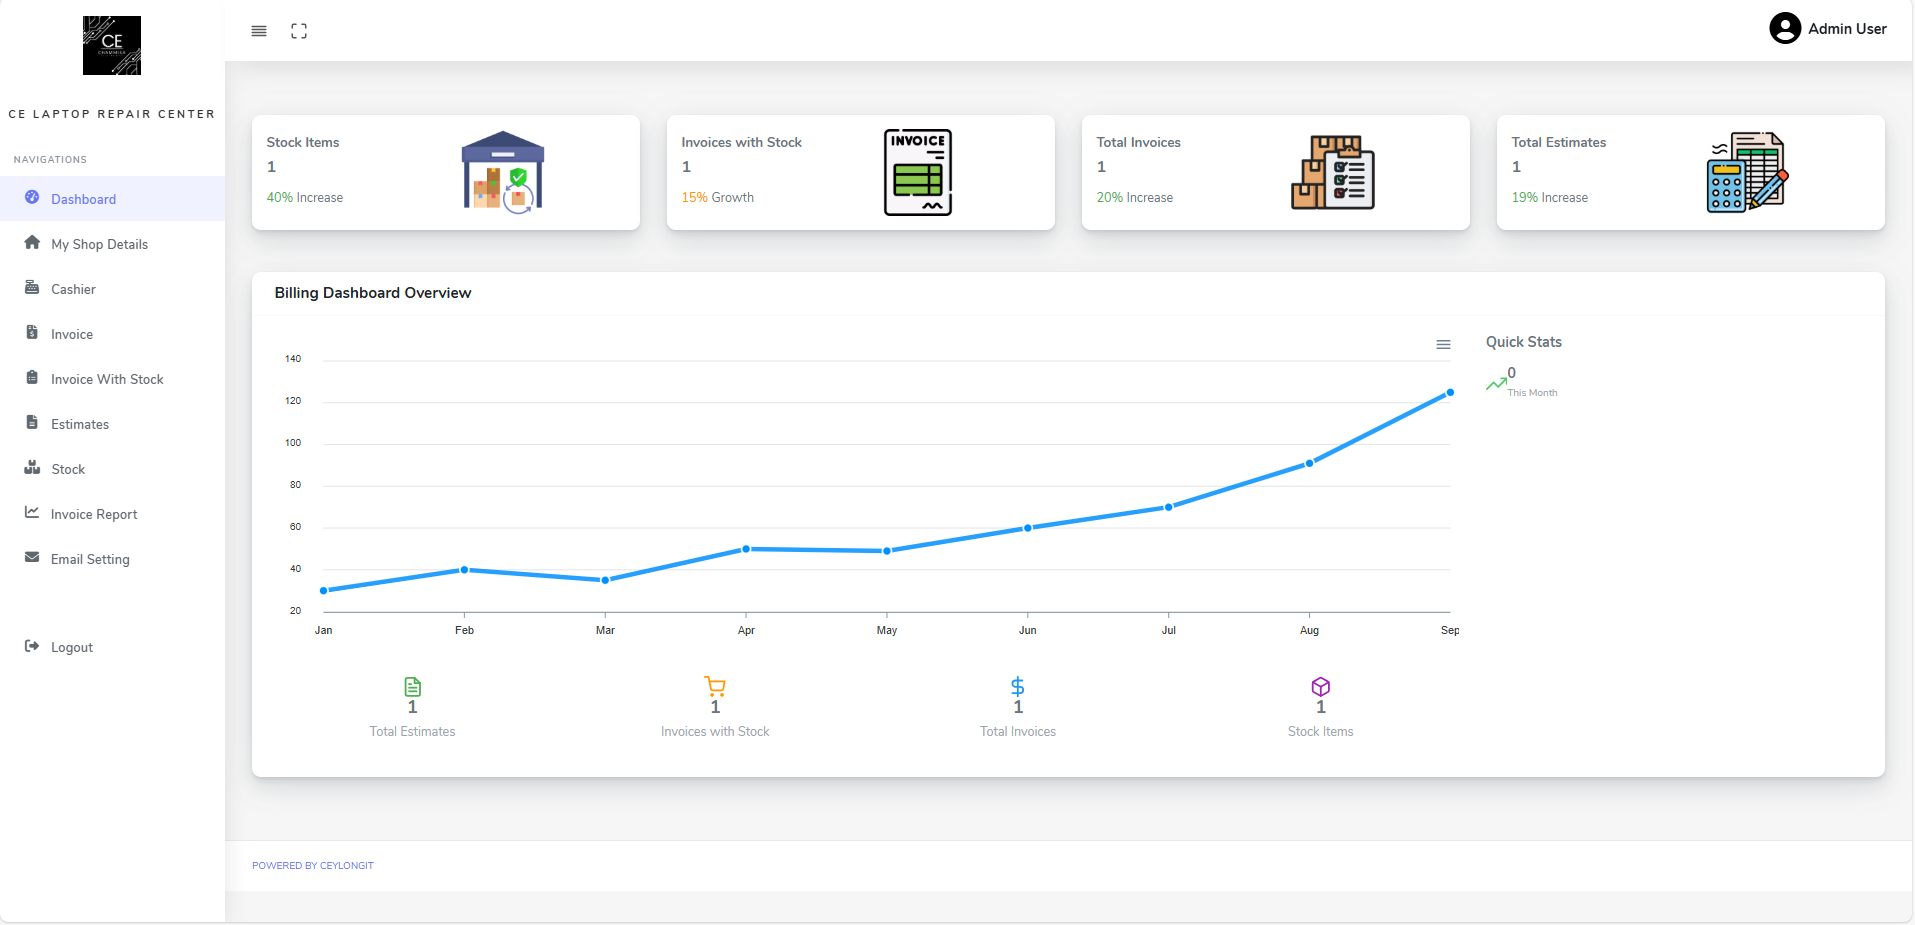Toggle fullscreen mode
Screen dimensions: 1915x925
tap(298, 30)
